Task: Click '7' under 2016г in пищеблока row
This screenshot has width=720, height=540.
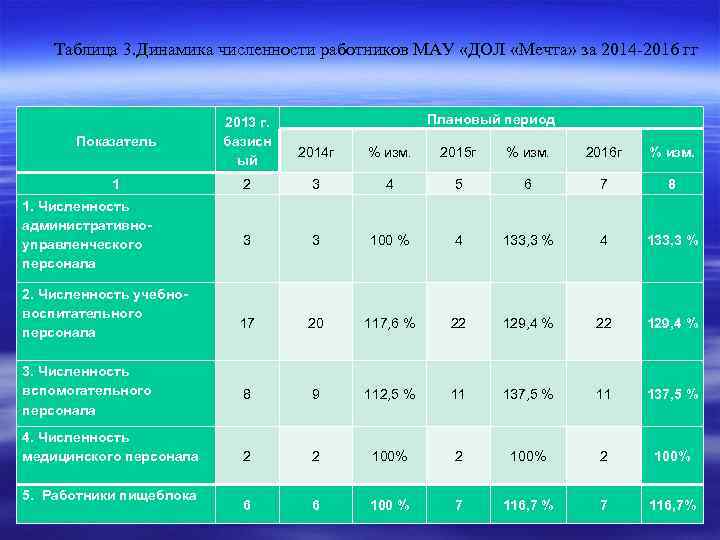Action: (x=603, y=505)
